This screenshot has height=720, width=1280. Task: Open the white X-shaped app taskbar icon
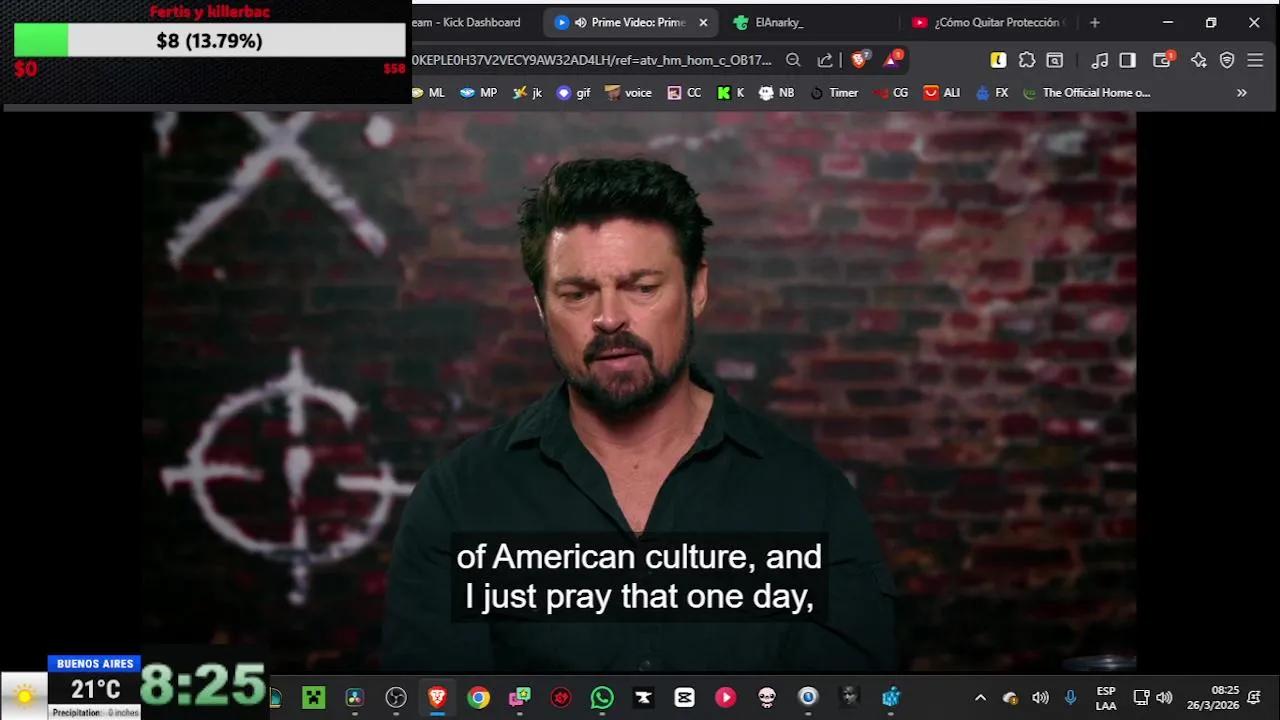pyautogui.click(x=643, y=697)
